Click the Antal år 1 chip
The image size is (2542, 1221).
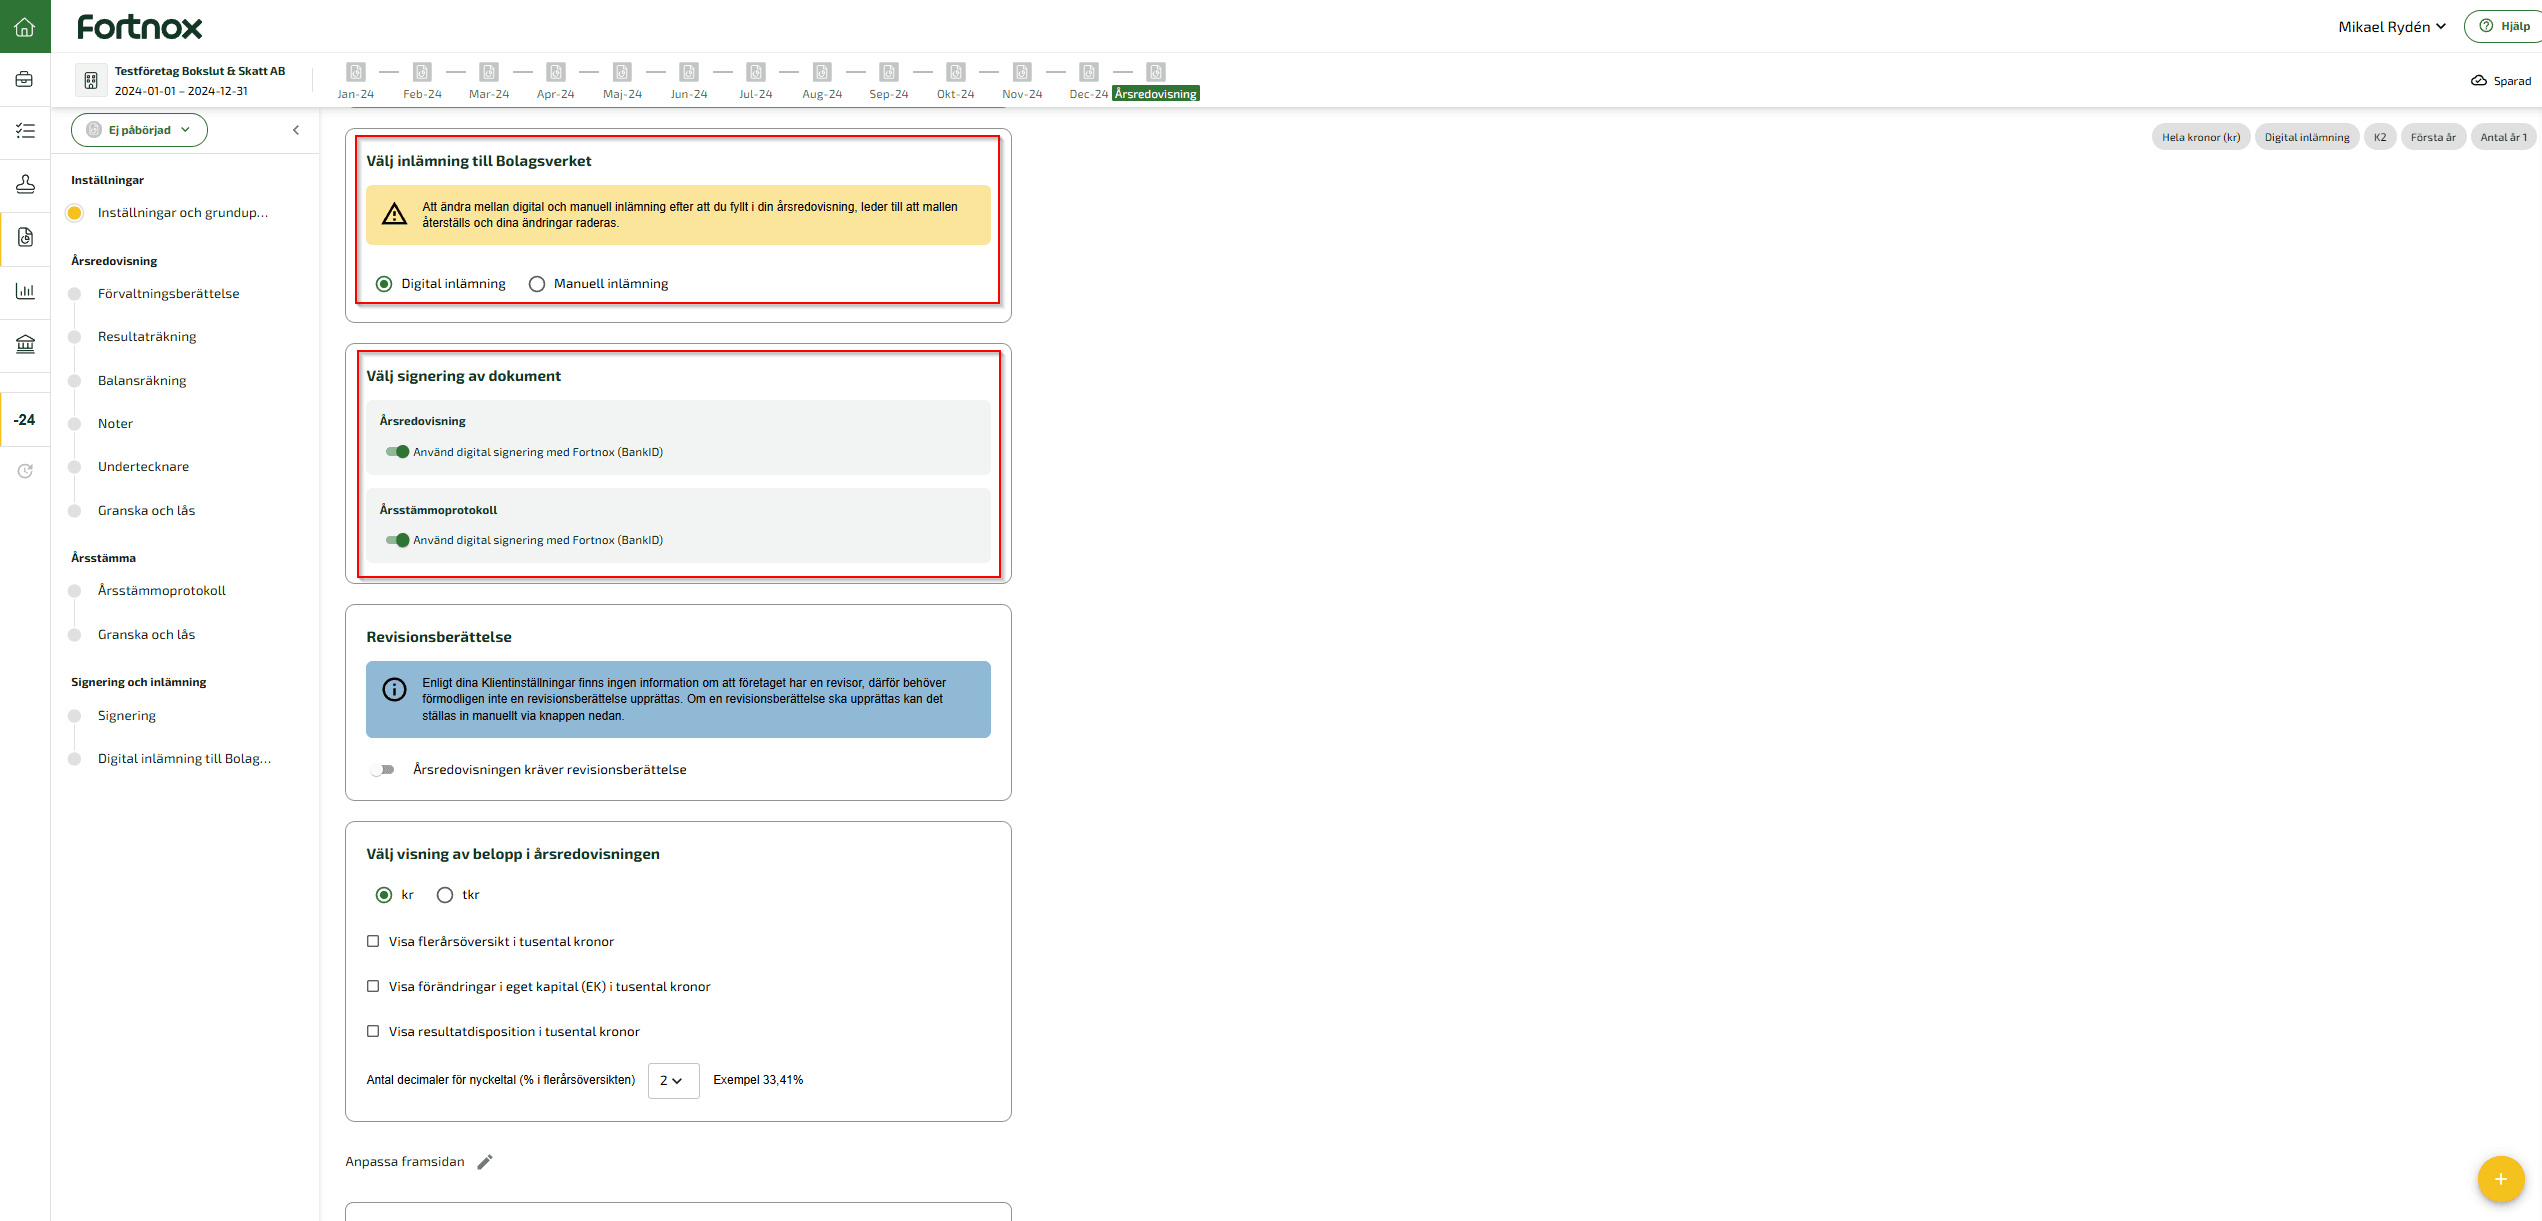click(2503, 137)
